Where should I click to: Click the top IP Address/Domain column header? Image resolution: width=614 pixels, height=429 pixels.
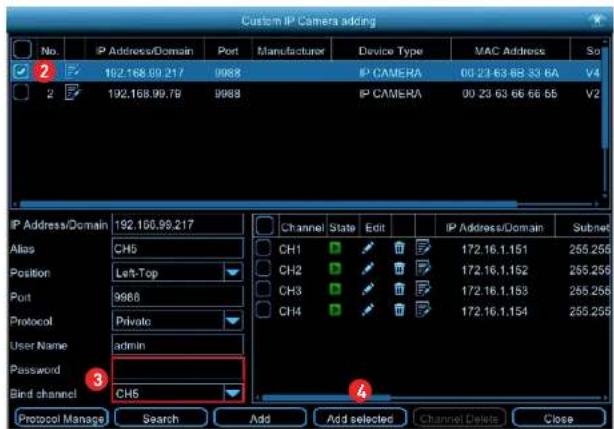tap(144, 50)
